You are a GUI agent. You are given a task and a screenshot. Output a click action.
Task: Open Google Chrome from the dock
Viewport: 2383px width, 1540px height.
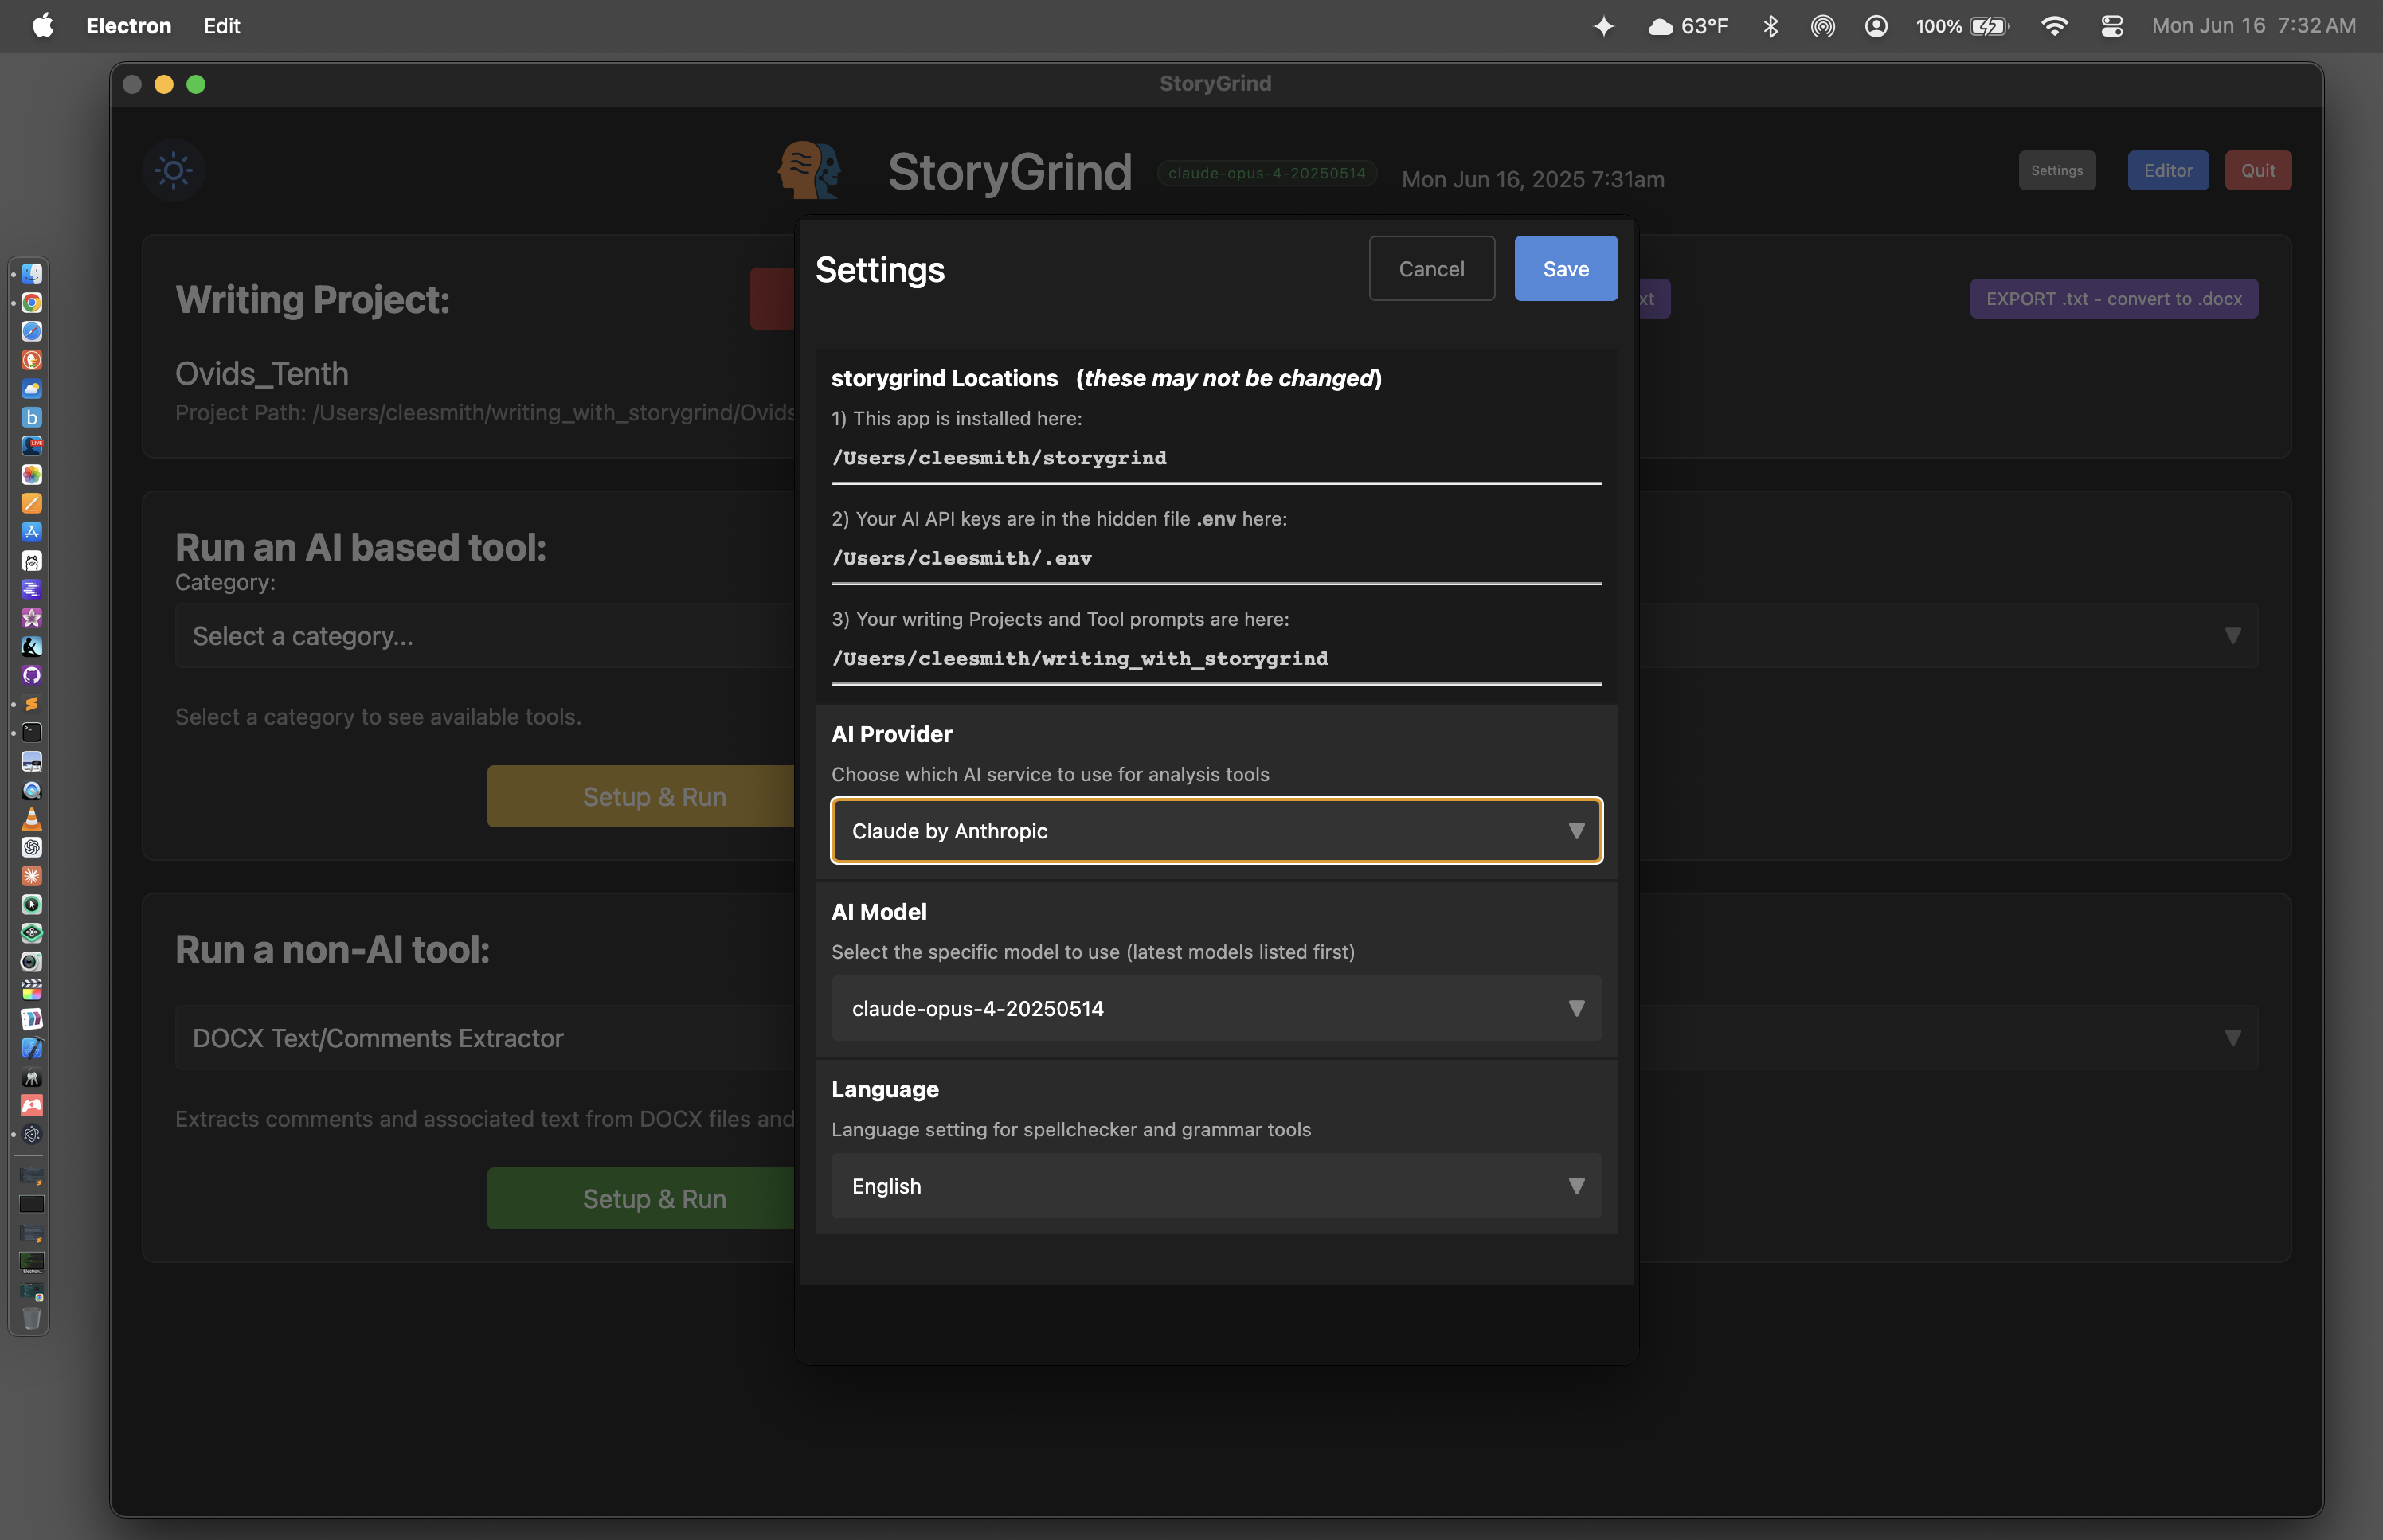coord(32,303)
